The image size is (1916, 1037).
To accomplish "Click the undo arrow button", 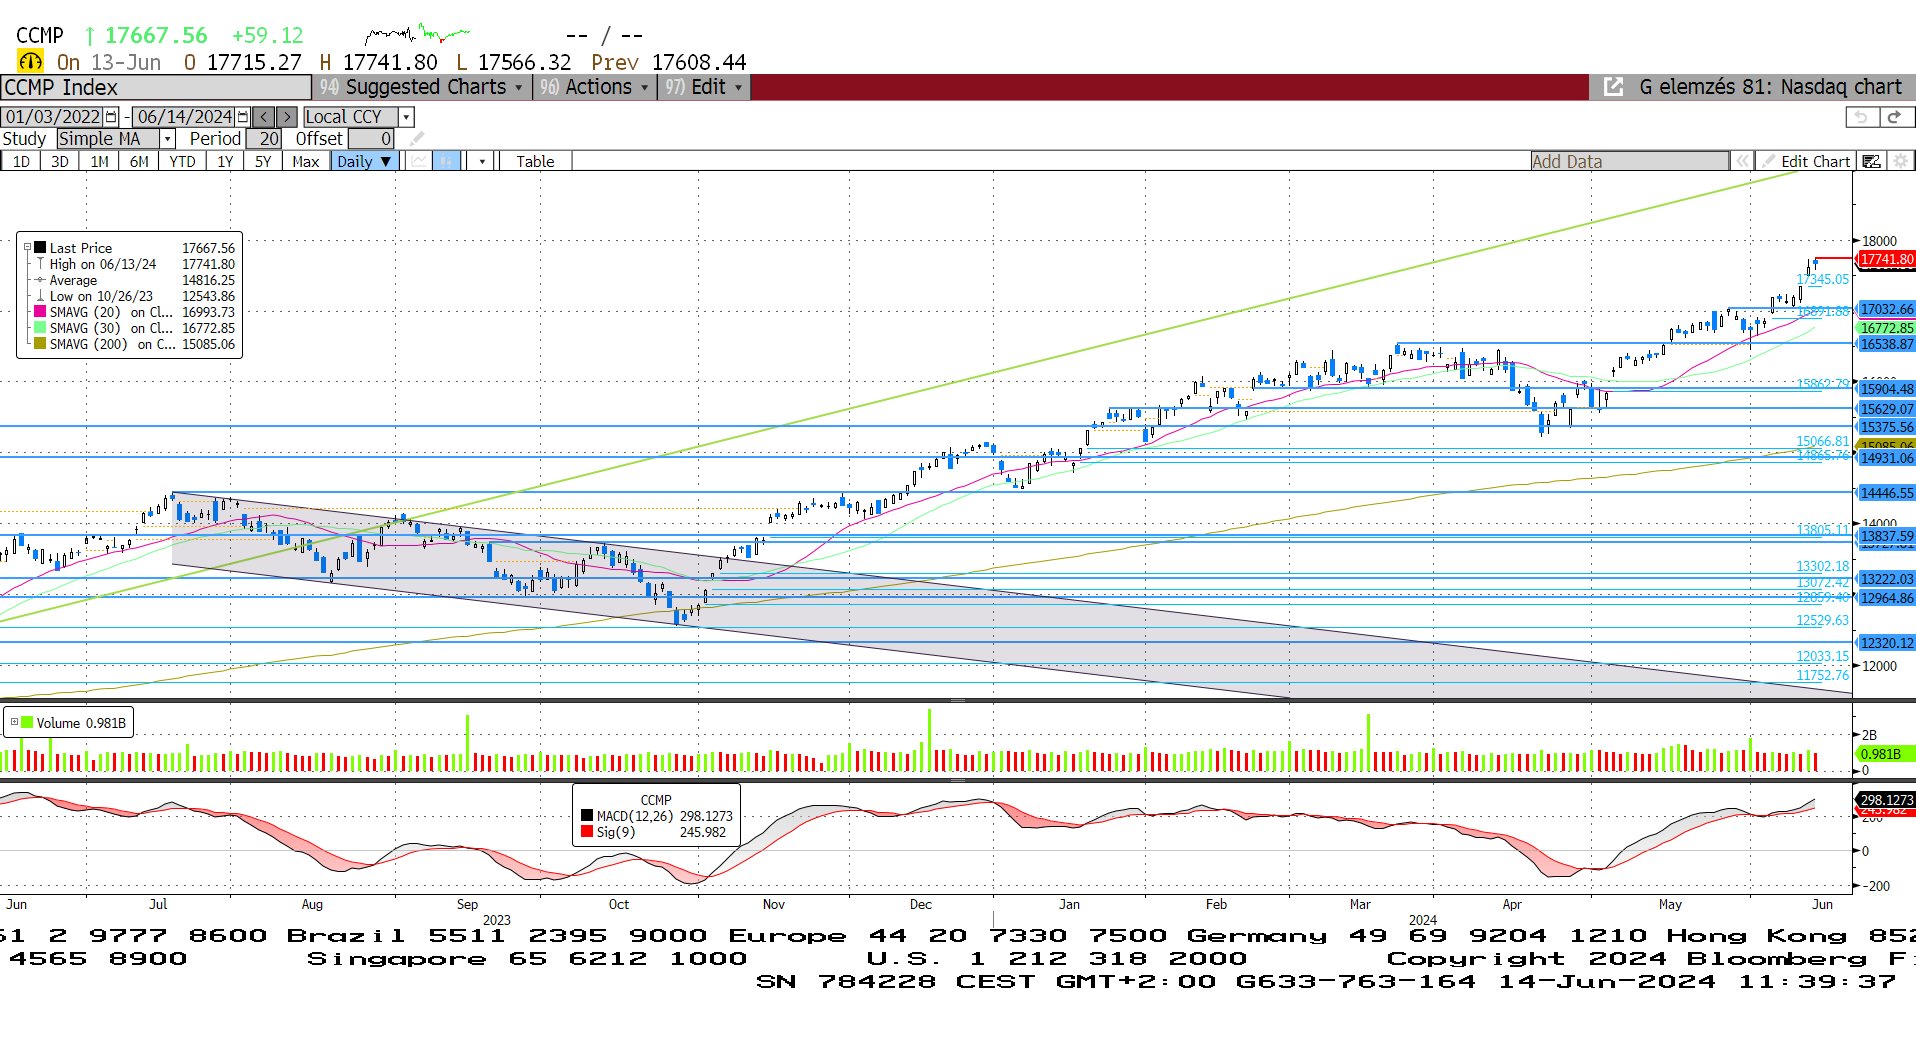I will pyautogui.click(x=1860, y=117).
